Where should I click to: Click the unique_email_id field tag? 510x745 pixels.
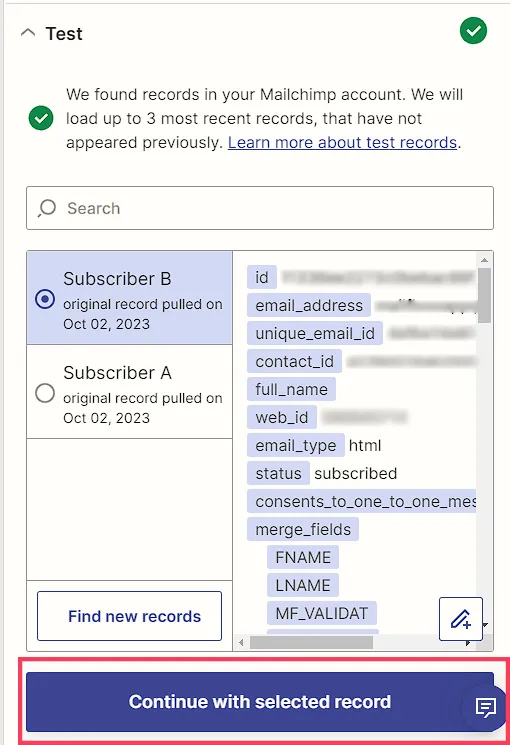[315, 334]
